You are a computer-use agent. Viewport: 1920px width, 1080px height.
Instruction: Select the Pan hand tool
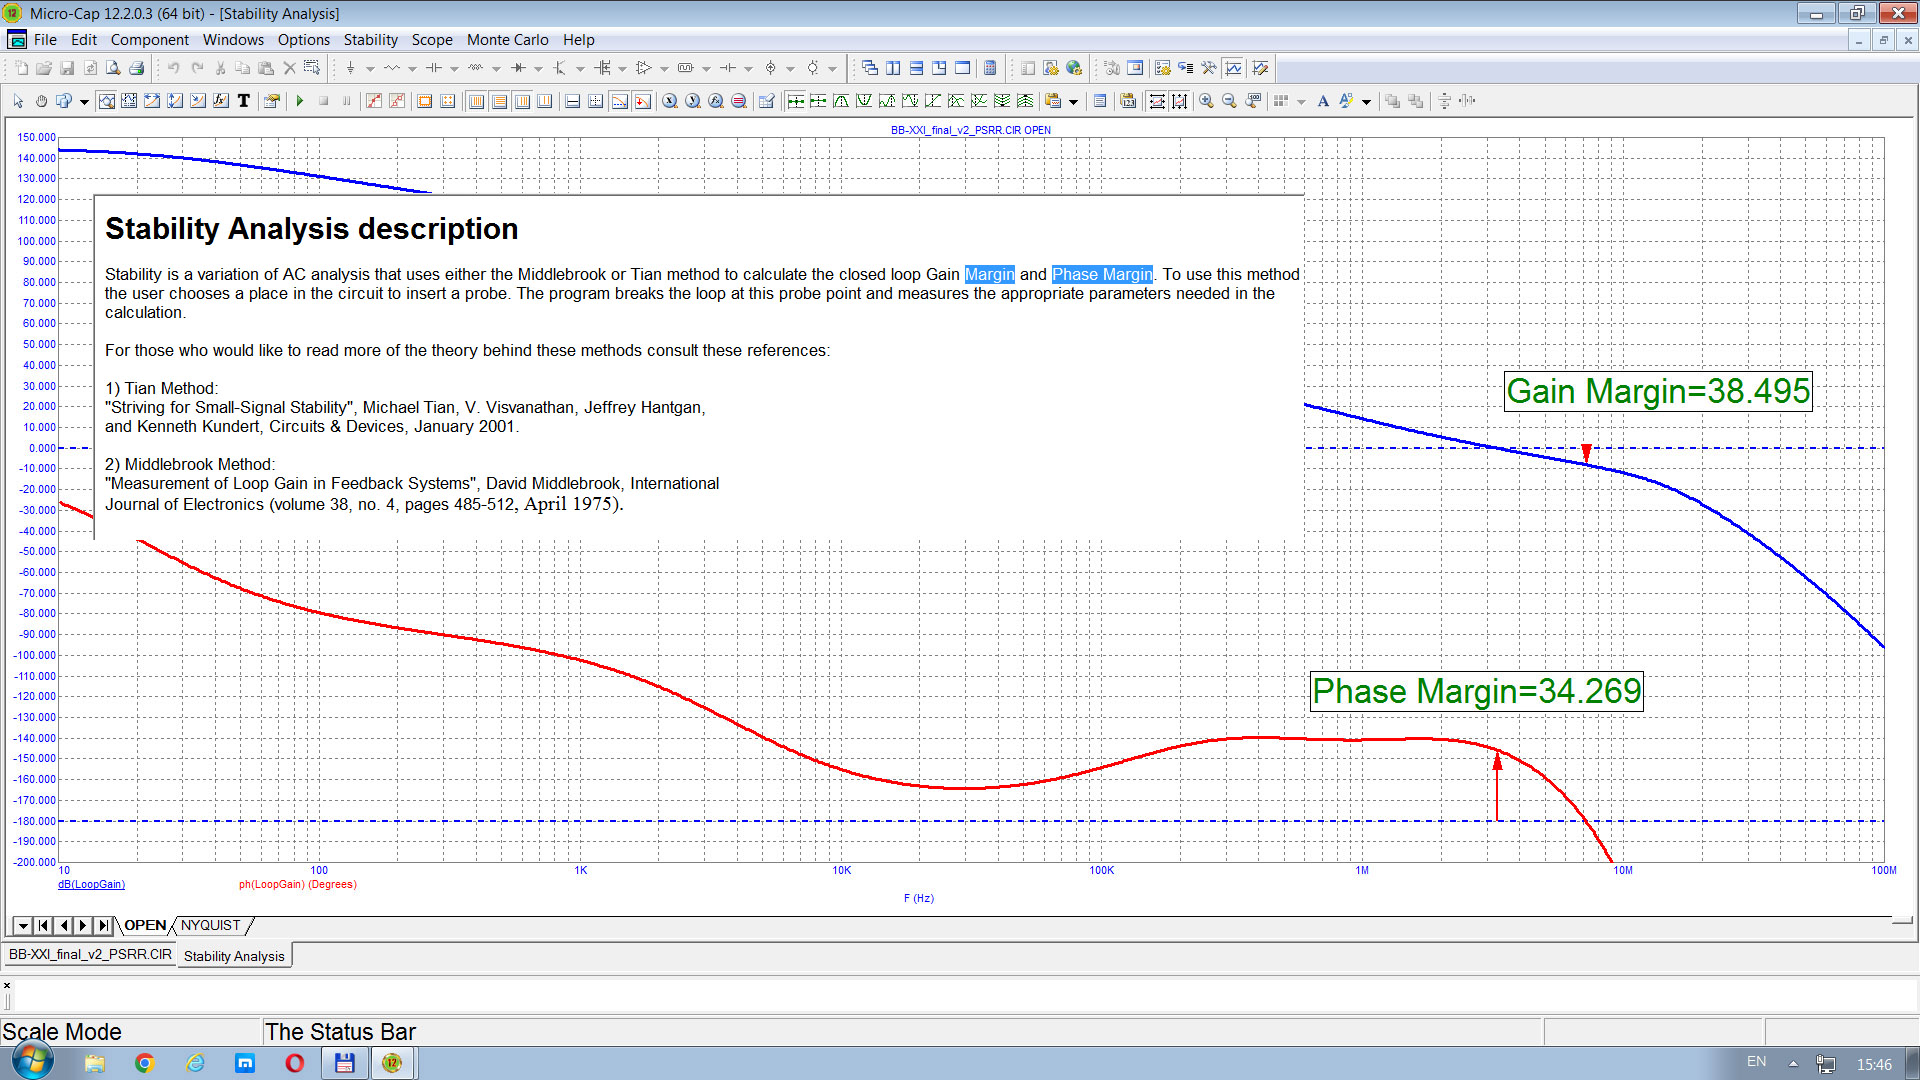coord(41,101)
